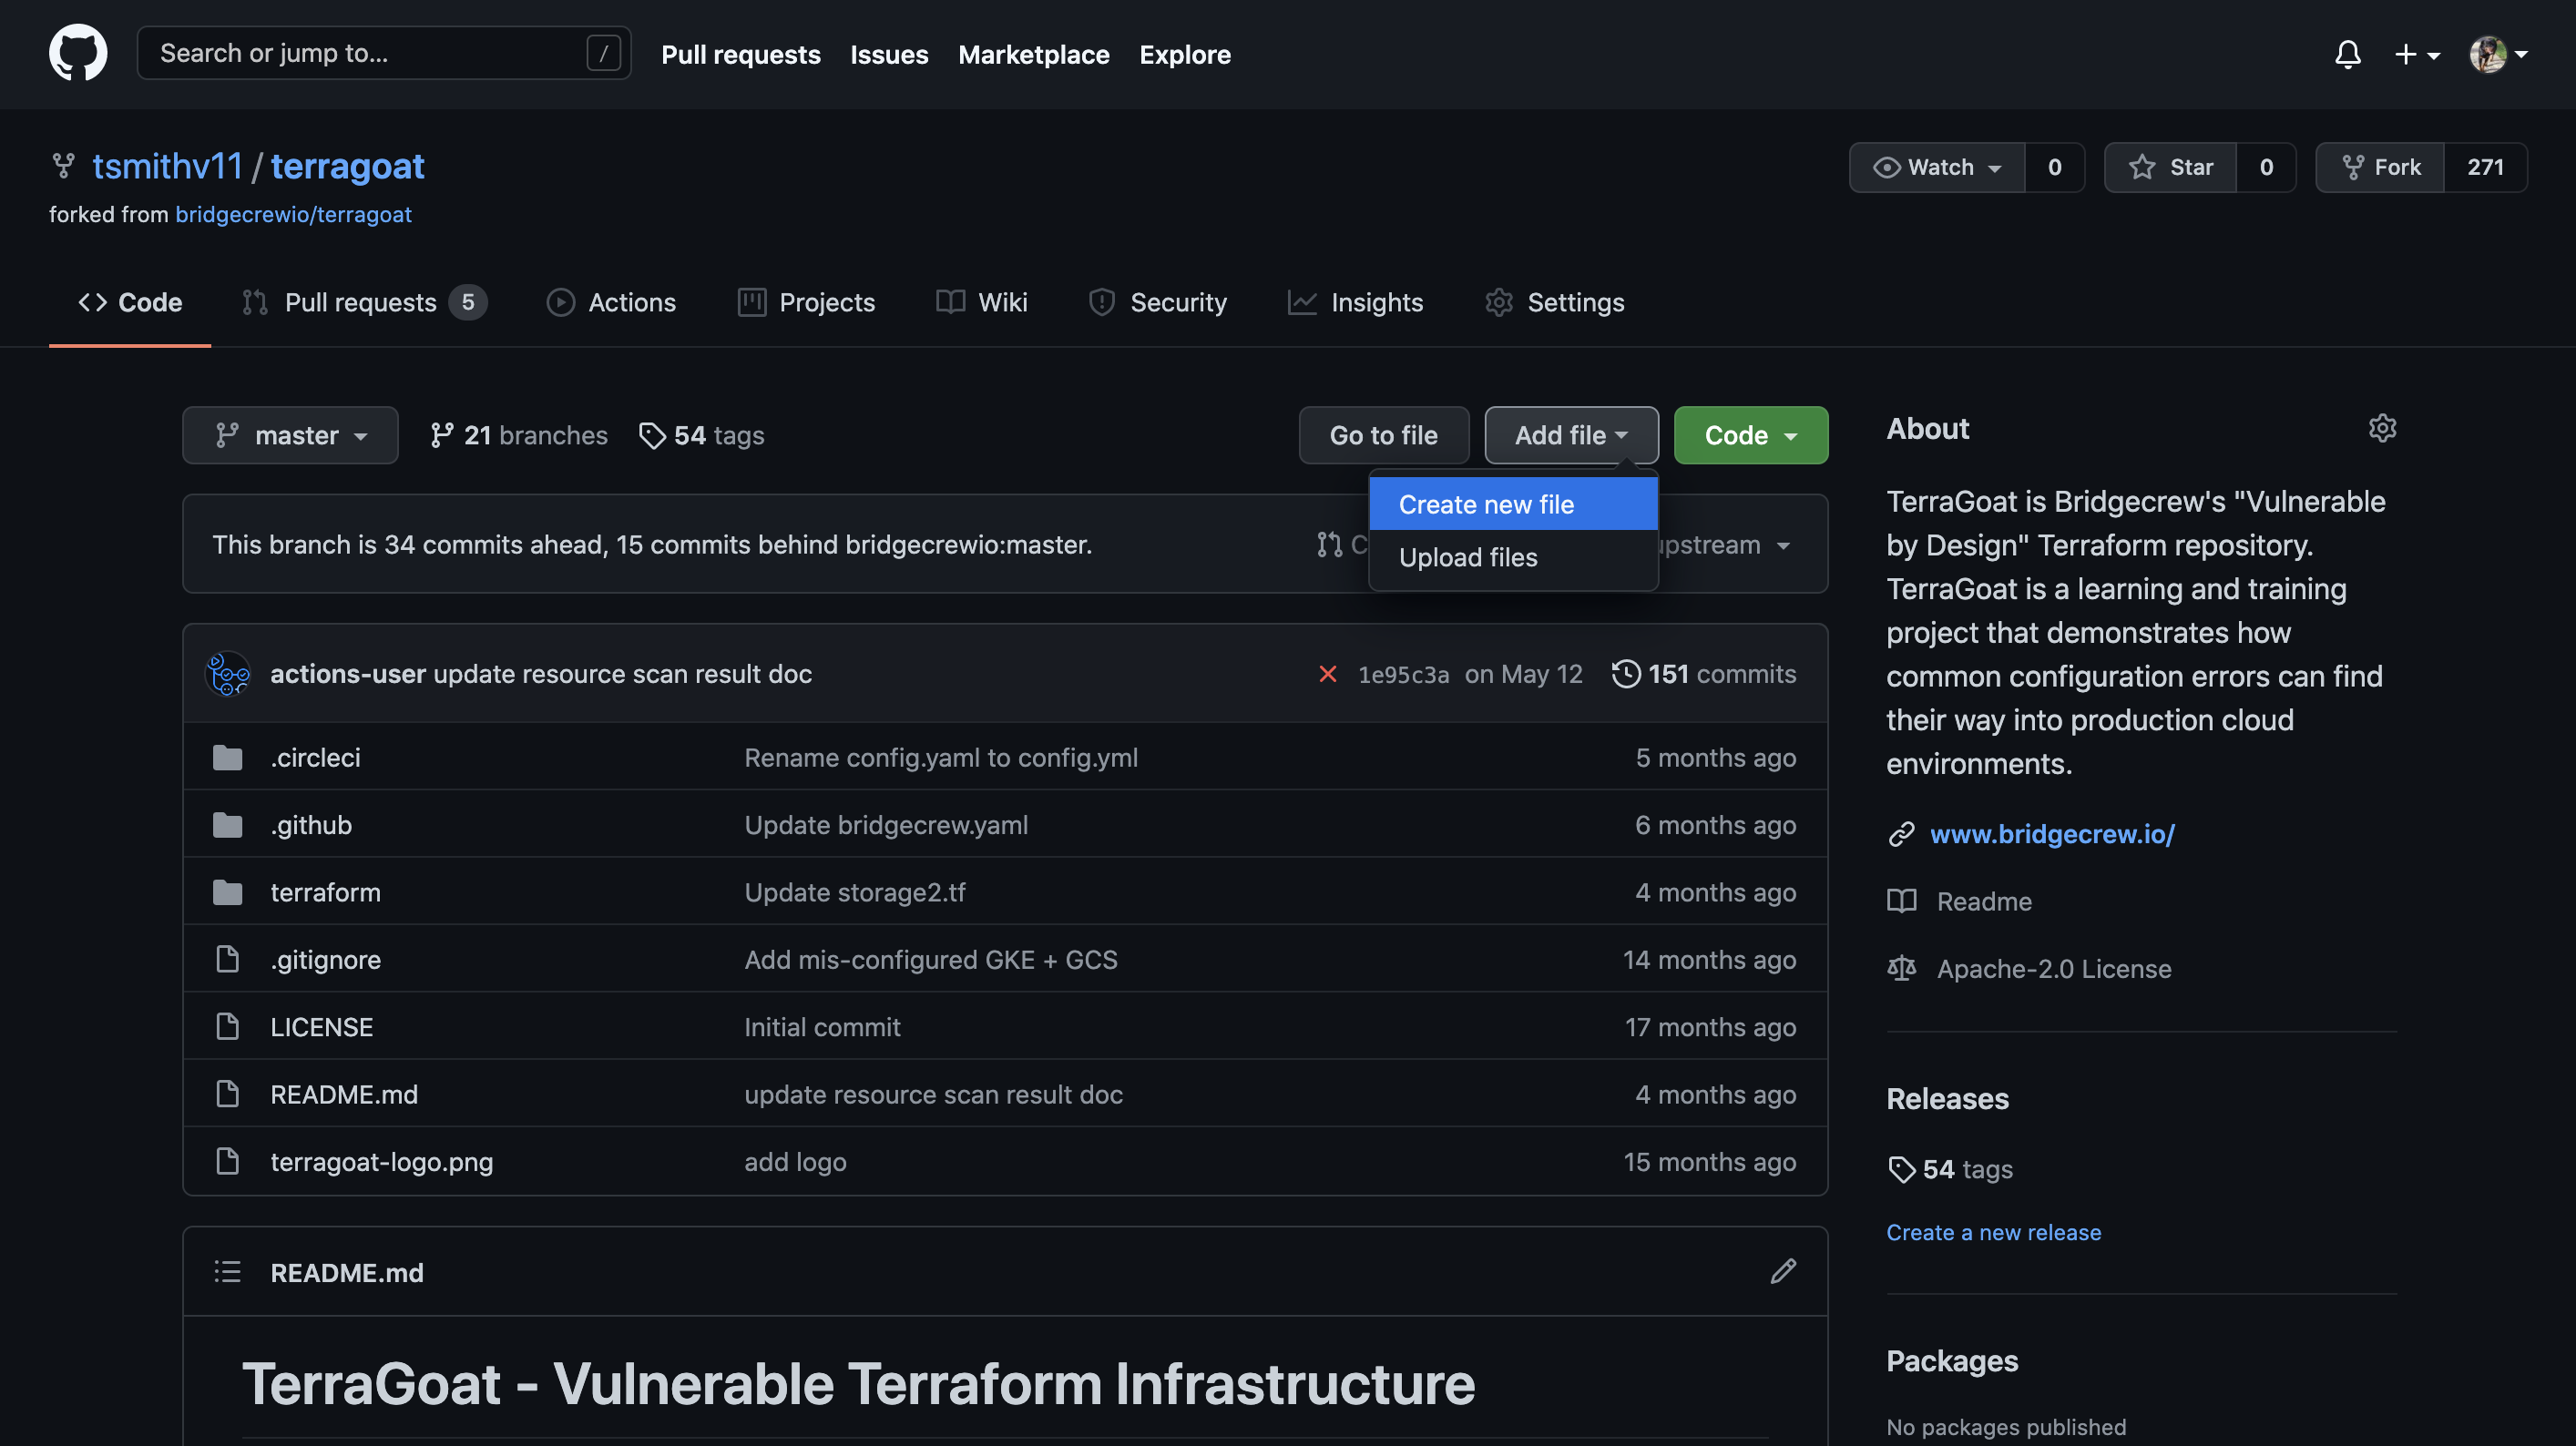Click the LICENSE file icon
2576x1446 pixels.
coord(227,1026)
